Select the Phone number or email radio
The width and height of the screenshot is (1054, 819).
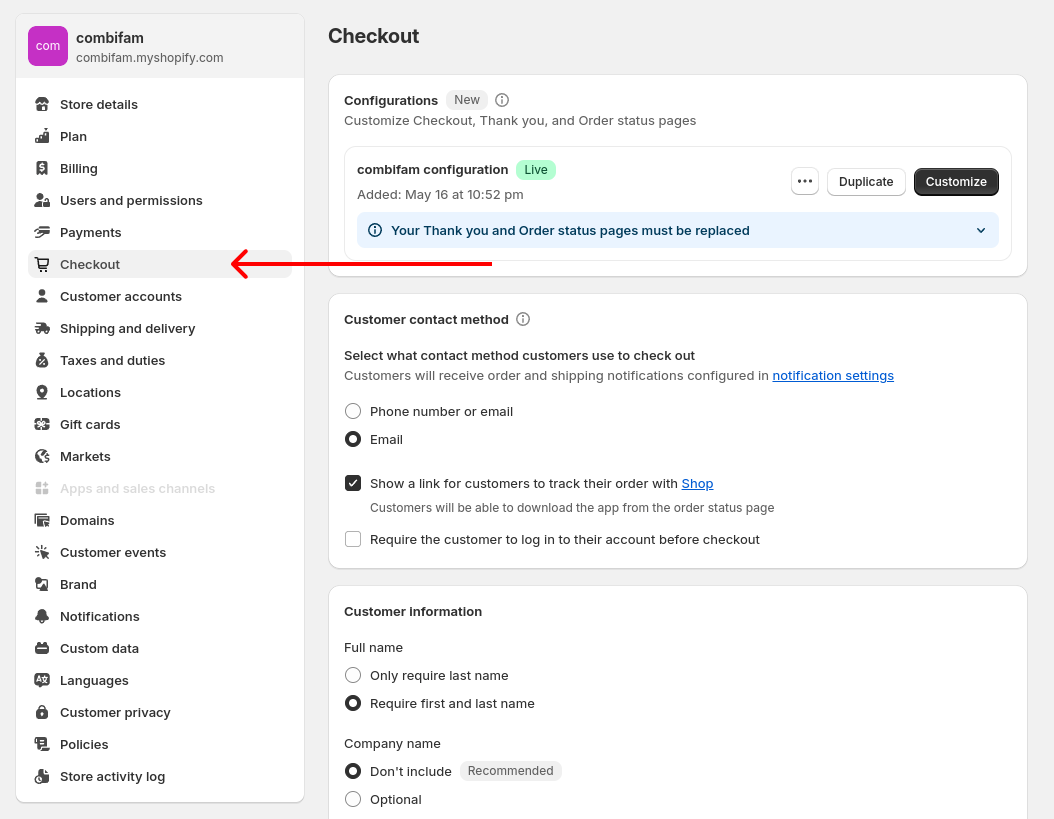[x=353, y=412]
